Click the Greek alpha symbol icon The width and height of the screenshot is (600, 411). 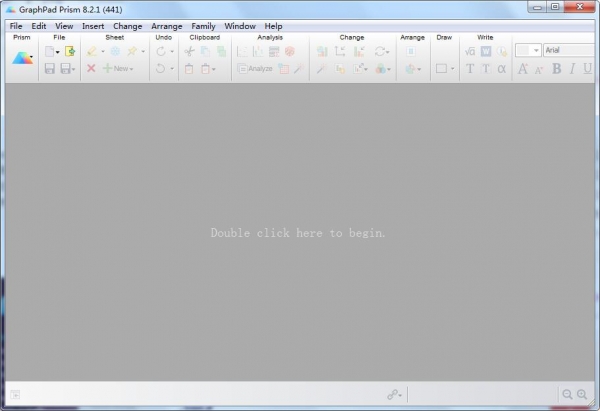(502, 69)
